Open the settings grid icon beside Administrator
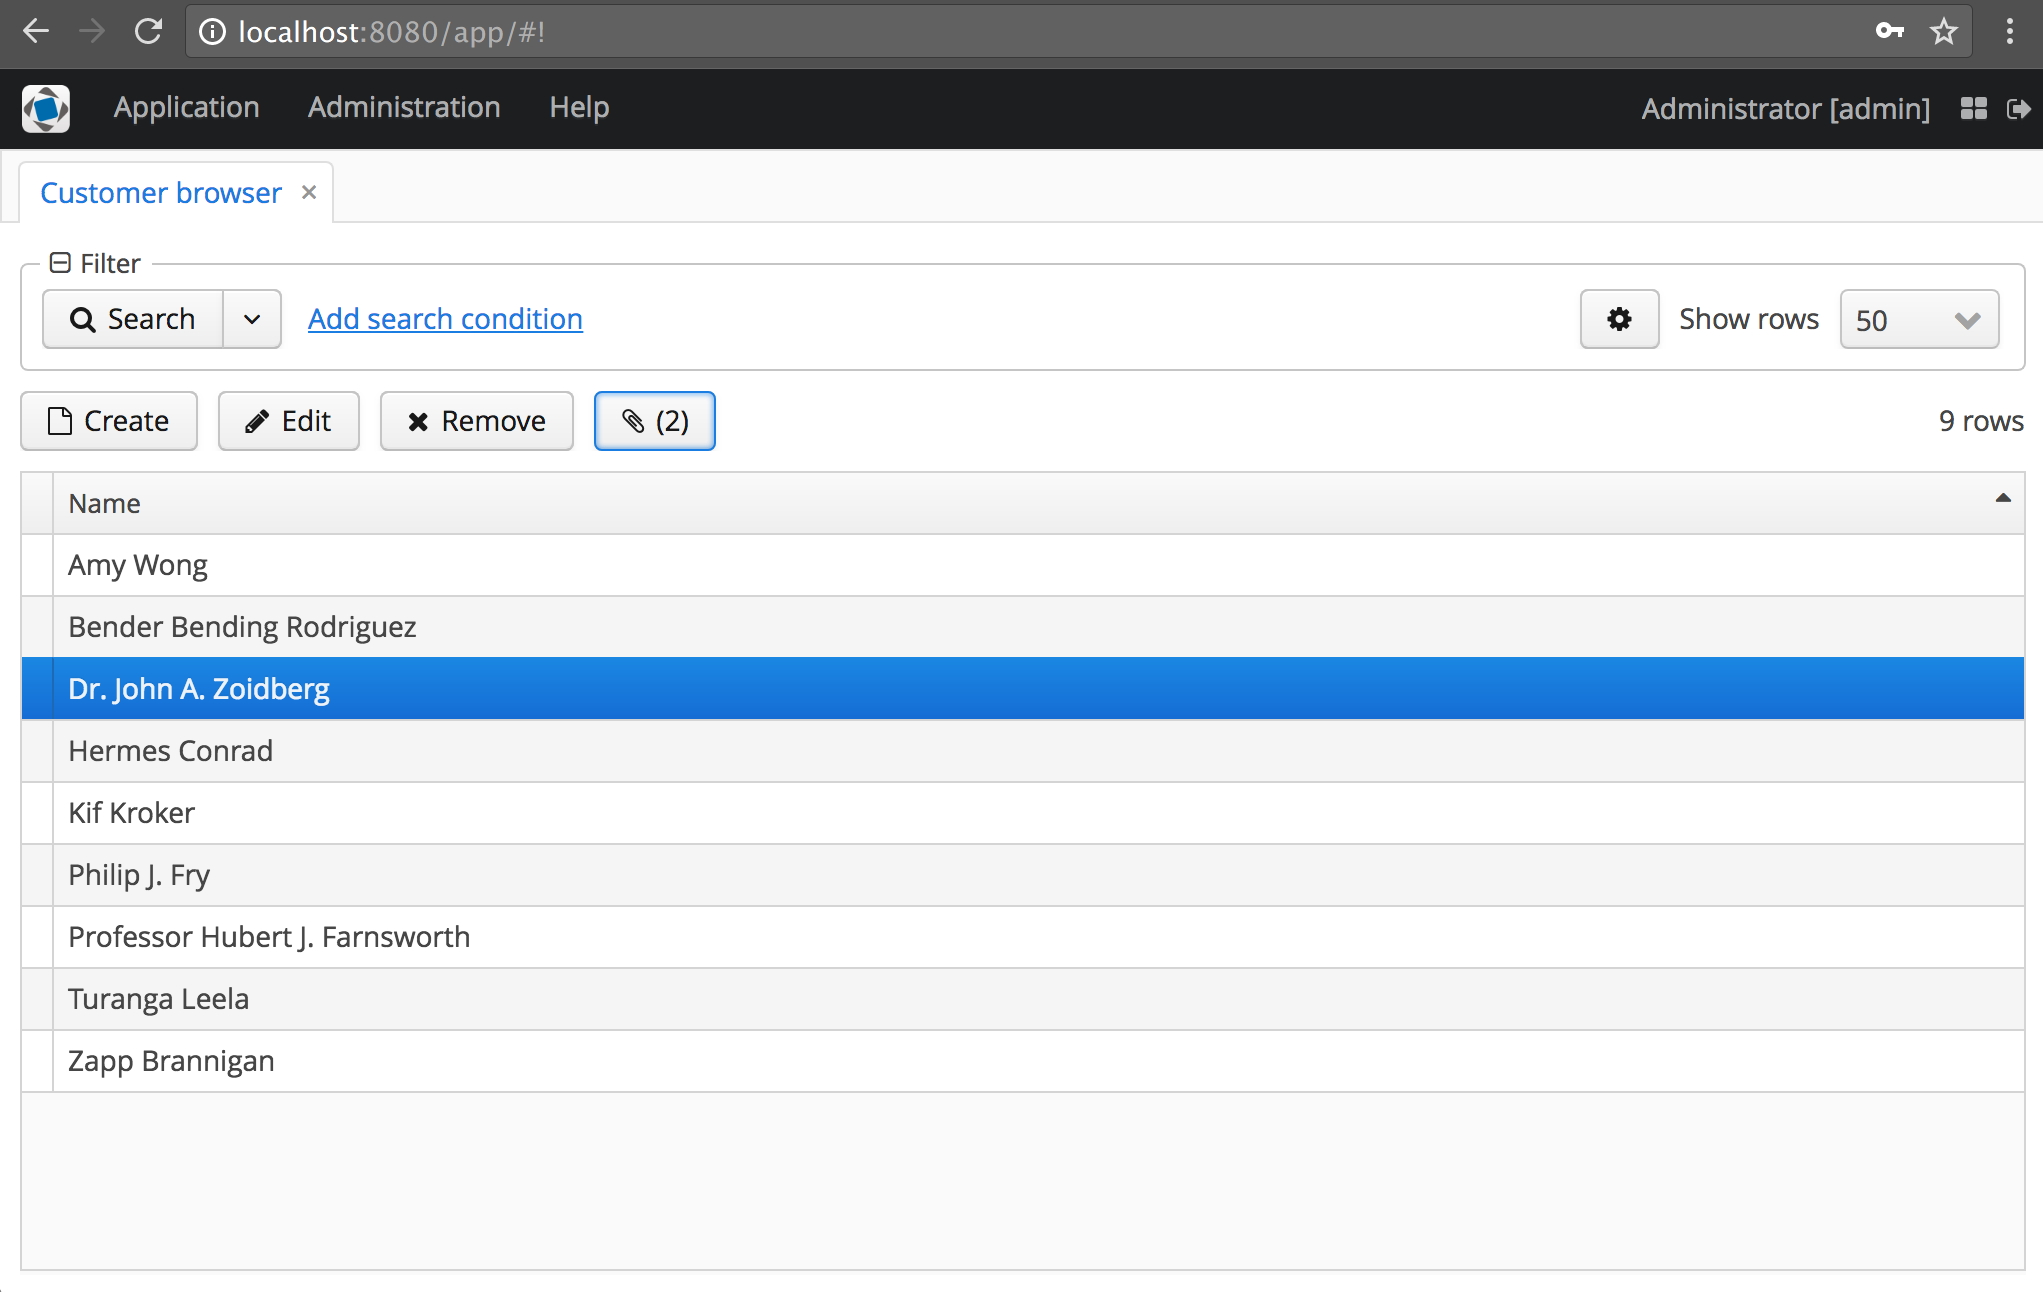Image resolution: width=2043 pixels, height=1292 pixels. pos(1973,108)
